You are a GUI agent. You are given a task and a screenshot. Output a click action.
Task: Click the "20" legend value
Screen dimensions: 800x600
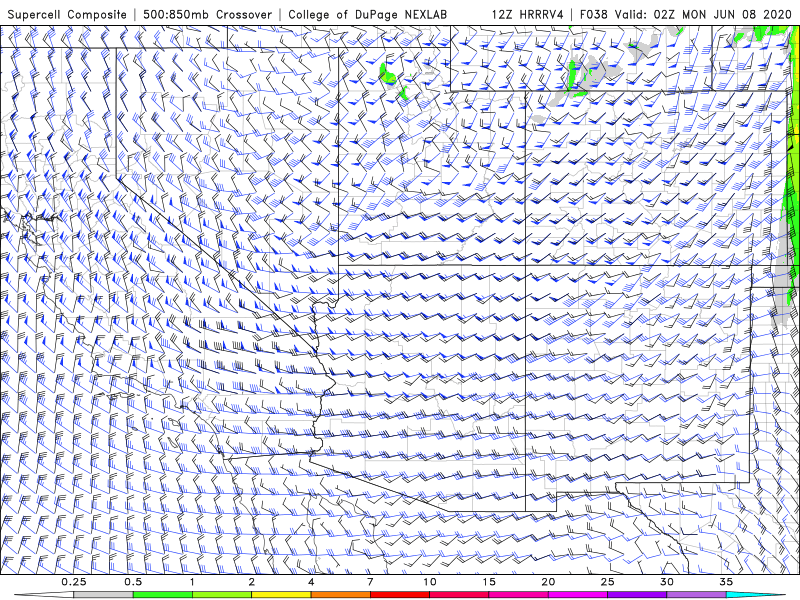point(548,582)
